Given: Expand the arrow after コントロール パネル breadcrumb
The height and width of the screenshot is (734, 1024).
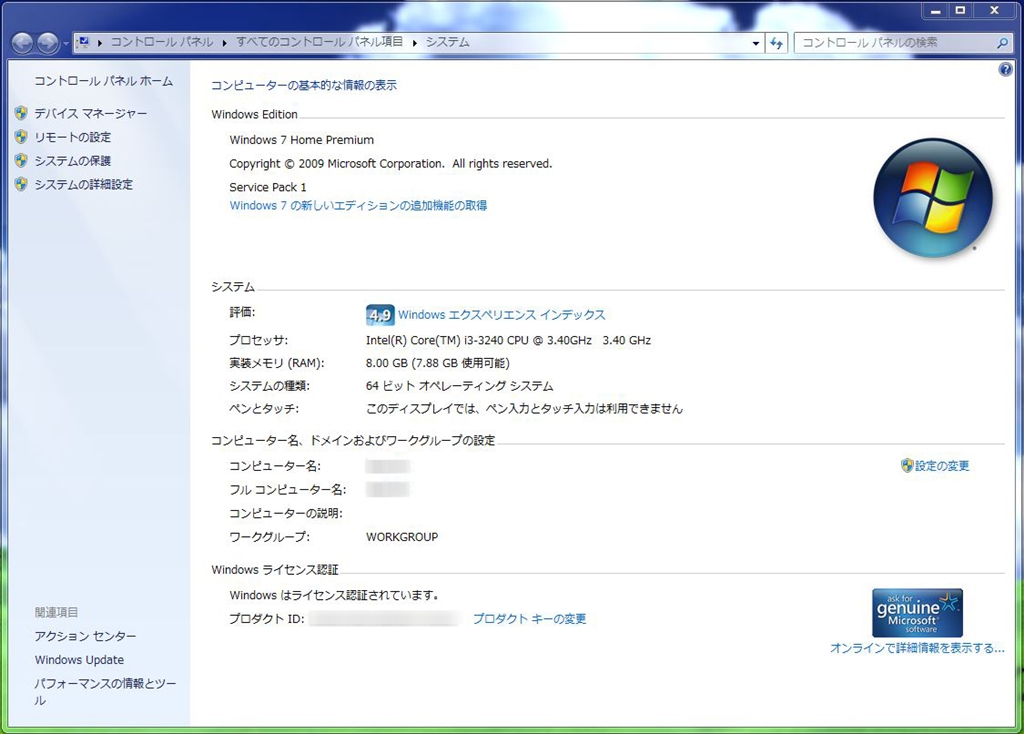Looking at the screenshot, I should [x=224, y=42].
